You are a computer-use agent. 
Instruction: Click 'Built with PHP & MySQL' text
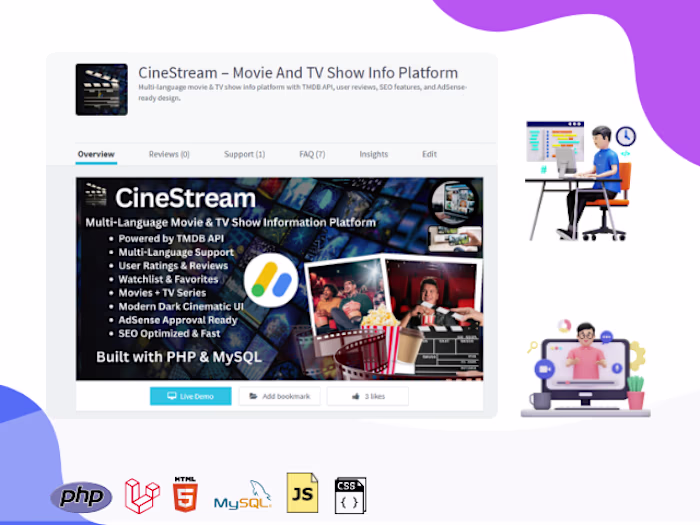[x=179, y=357]
